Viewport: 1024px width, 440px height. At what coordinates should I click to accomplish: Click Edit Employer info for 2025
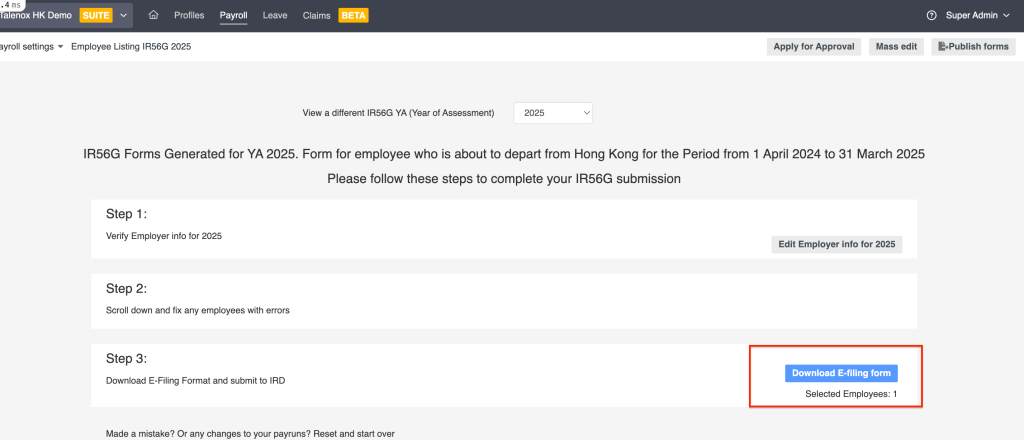[836, 244]
